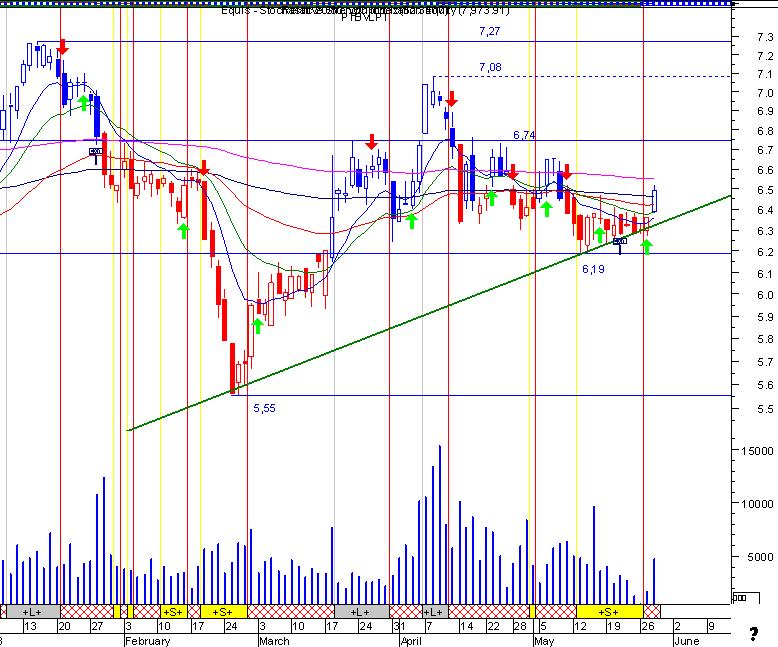Screen dimensions: 778x647
Task: Click the 15000 volume axis label
Action: 757,451
